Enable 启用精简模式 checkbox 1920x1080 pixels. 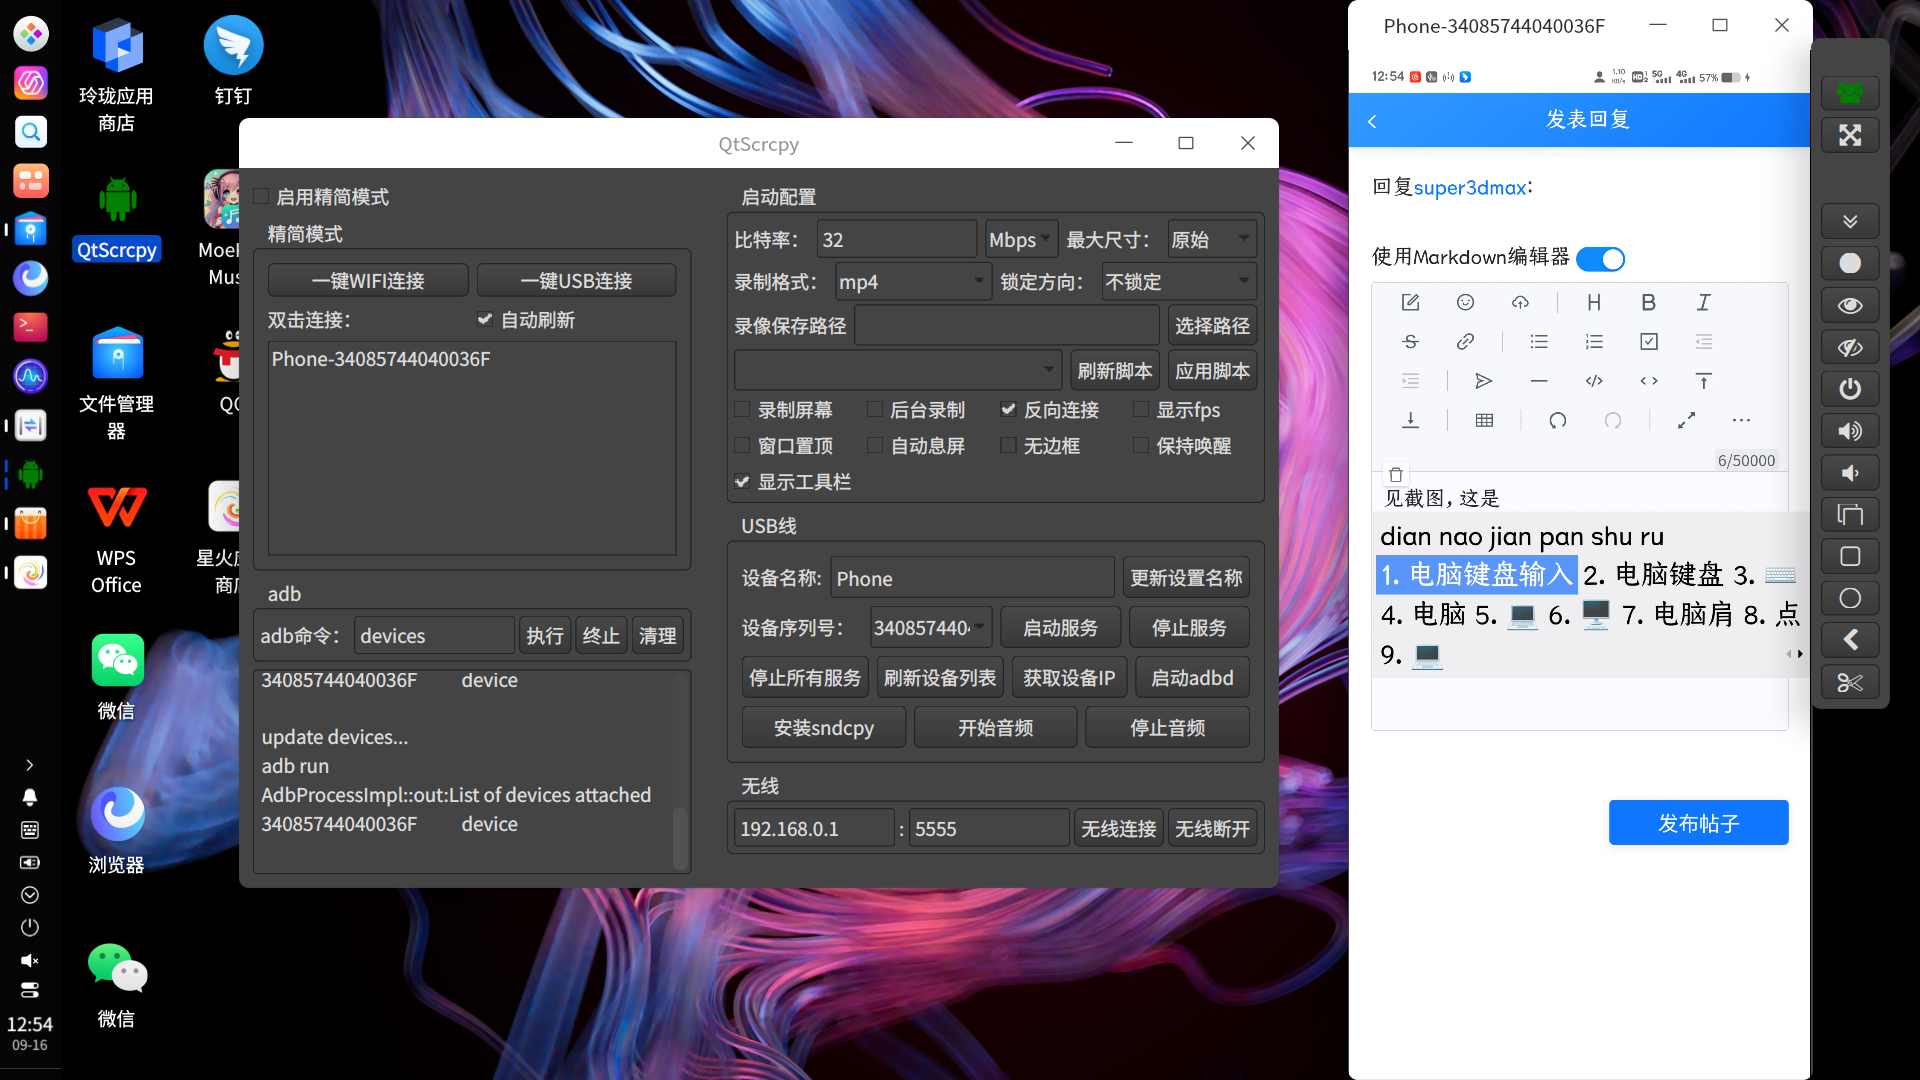pyautogui.click(x=261, y=197)
